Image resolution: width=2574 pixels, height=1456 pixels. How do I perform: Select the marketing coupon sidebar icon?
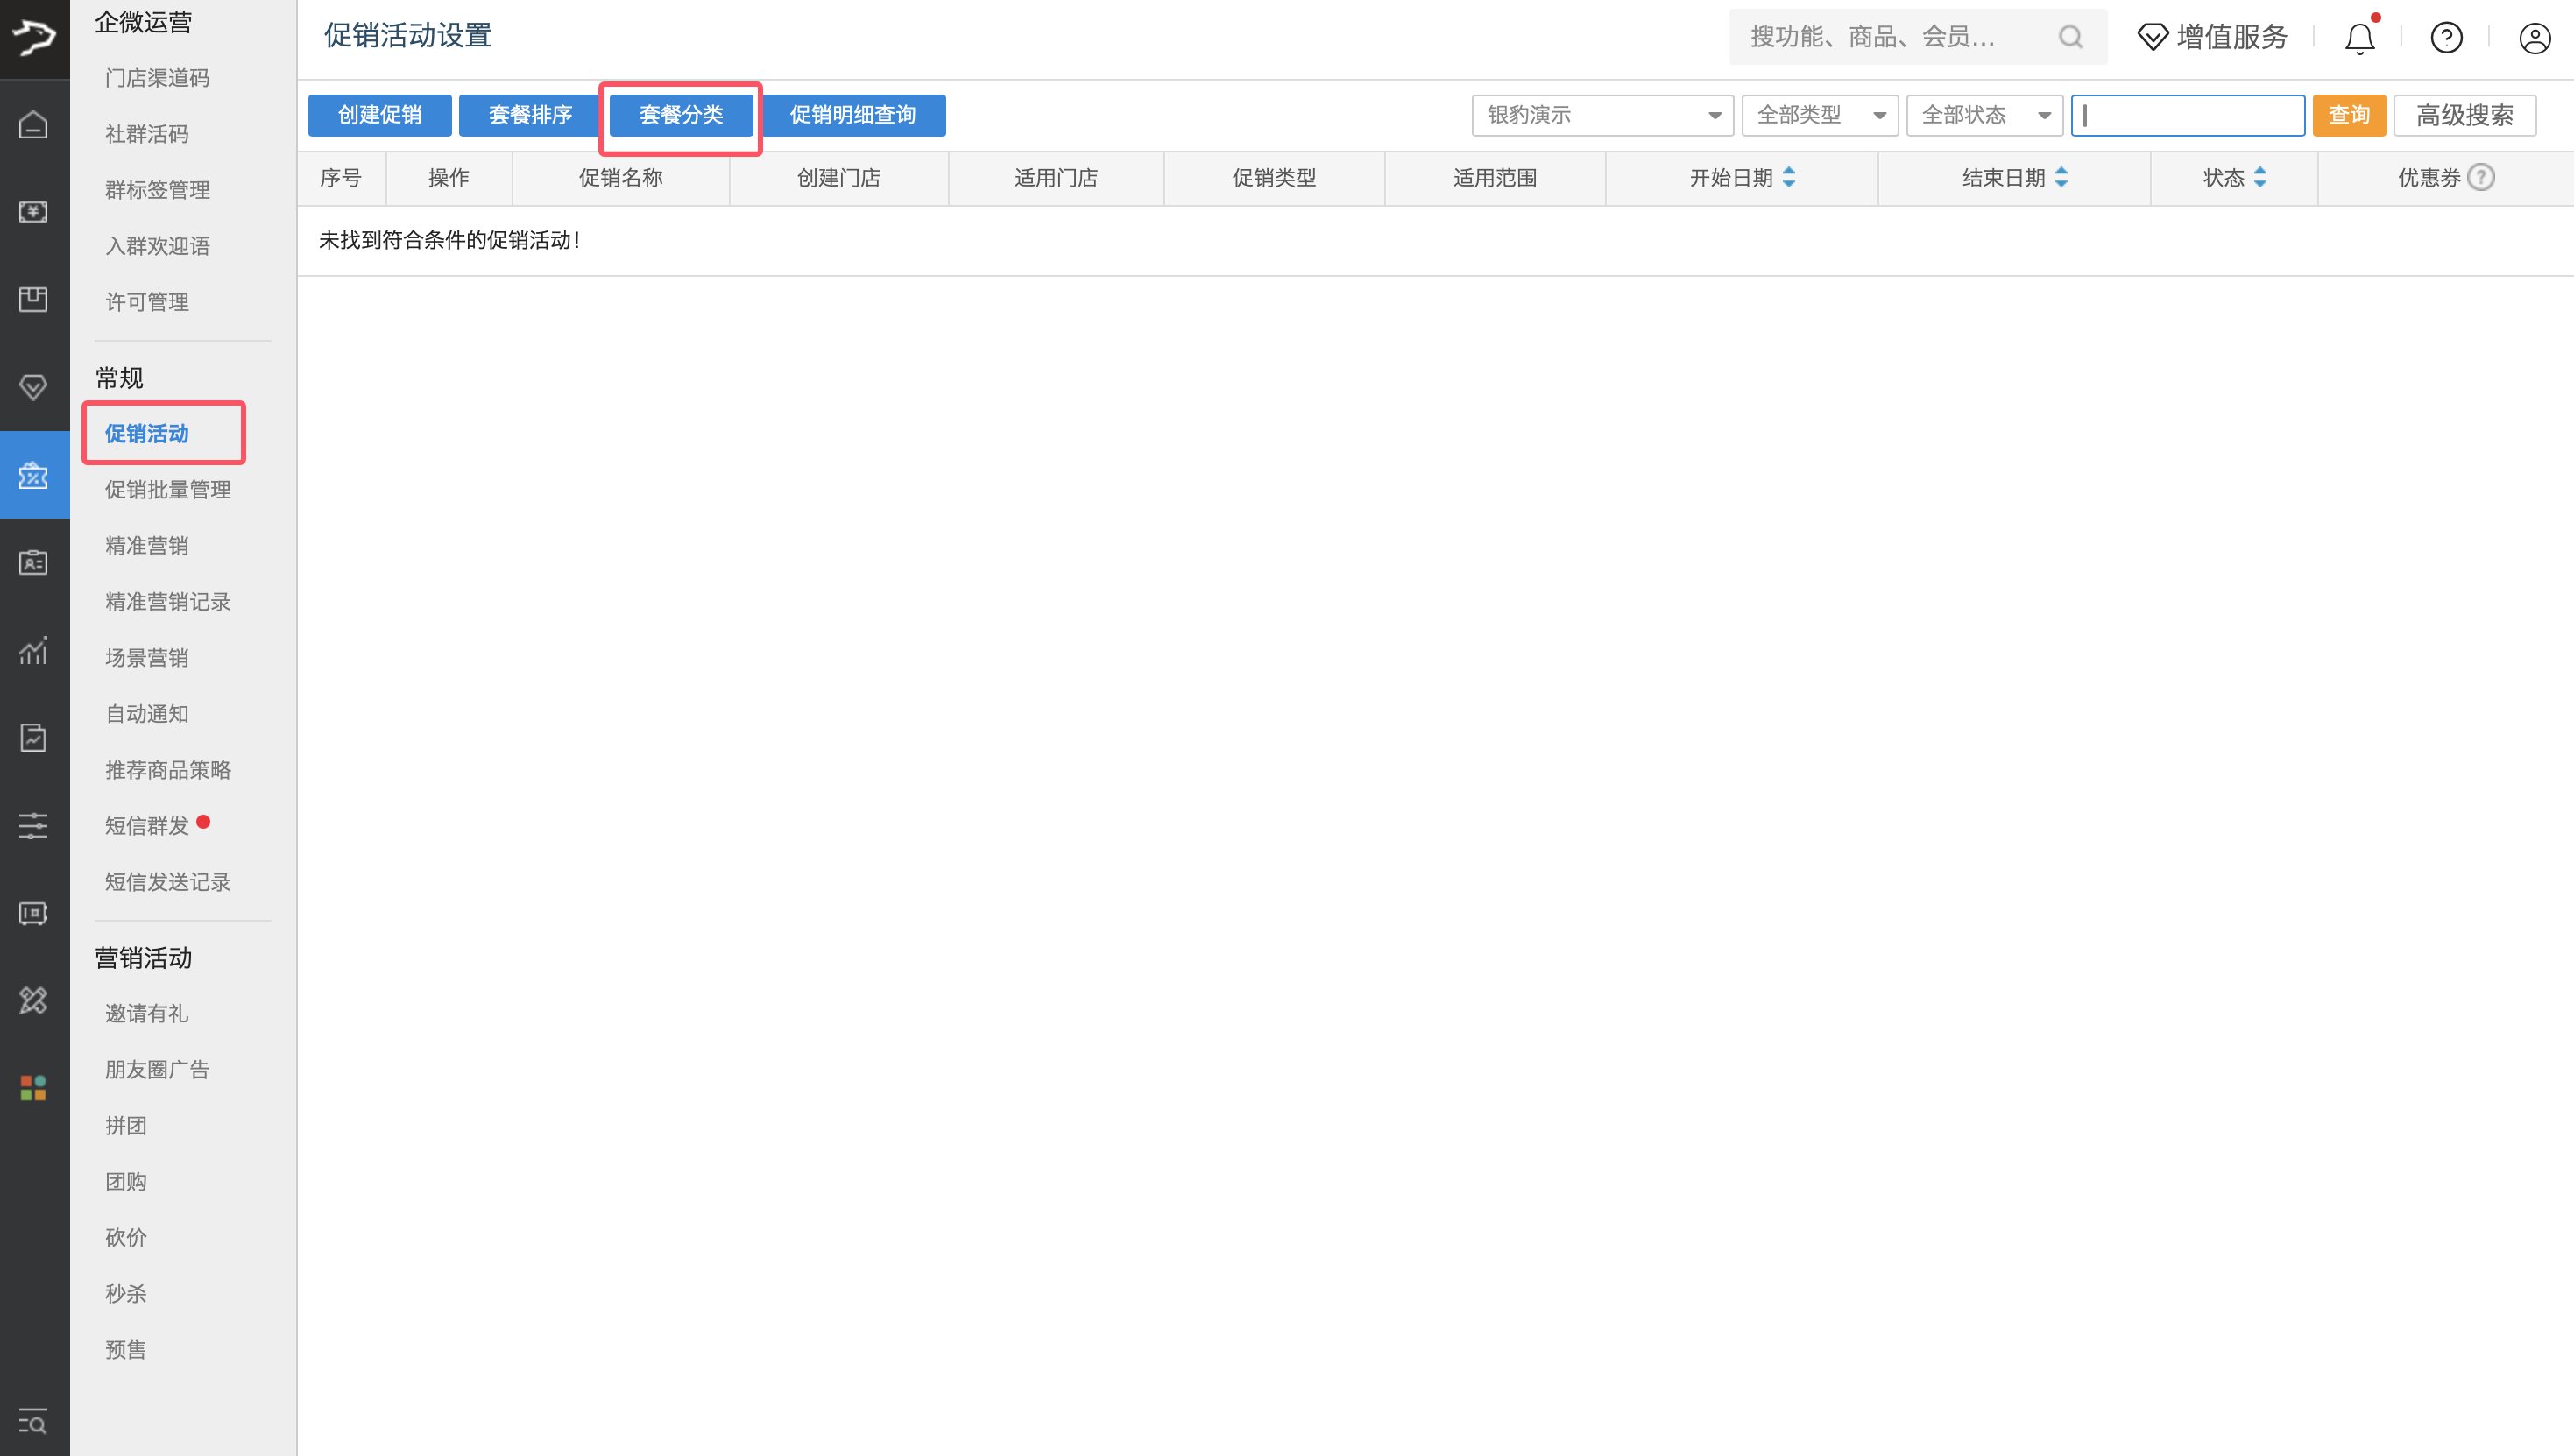point(33,475)
